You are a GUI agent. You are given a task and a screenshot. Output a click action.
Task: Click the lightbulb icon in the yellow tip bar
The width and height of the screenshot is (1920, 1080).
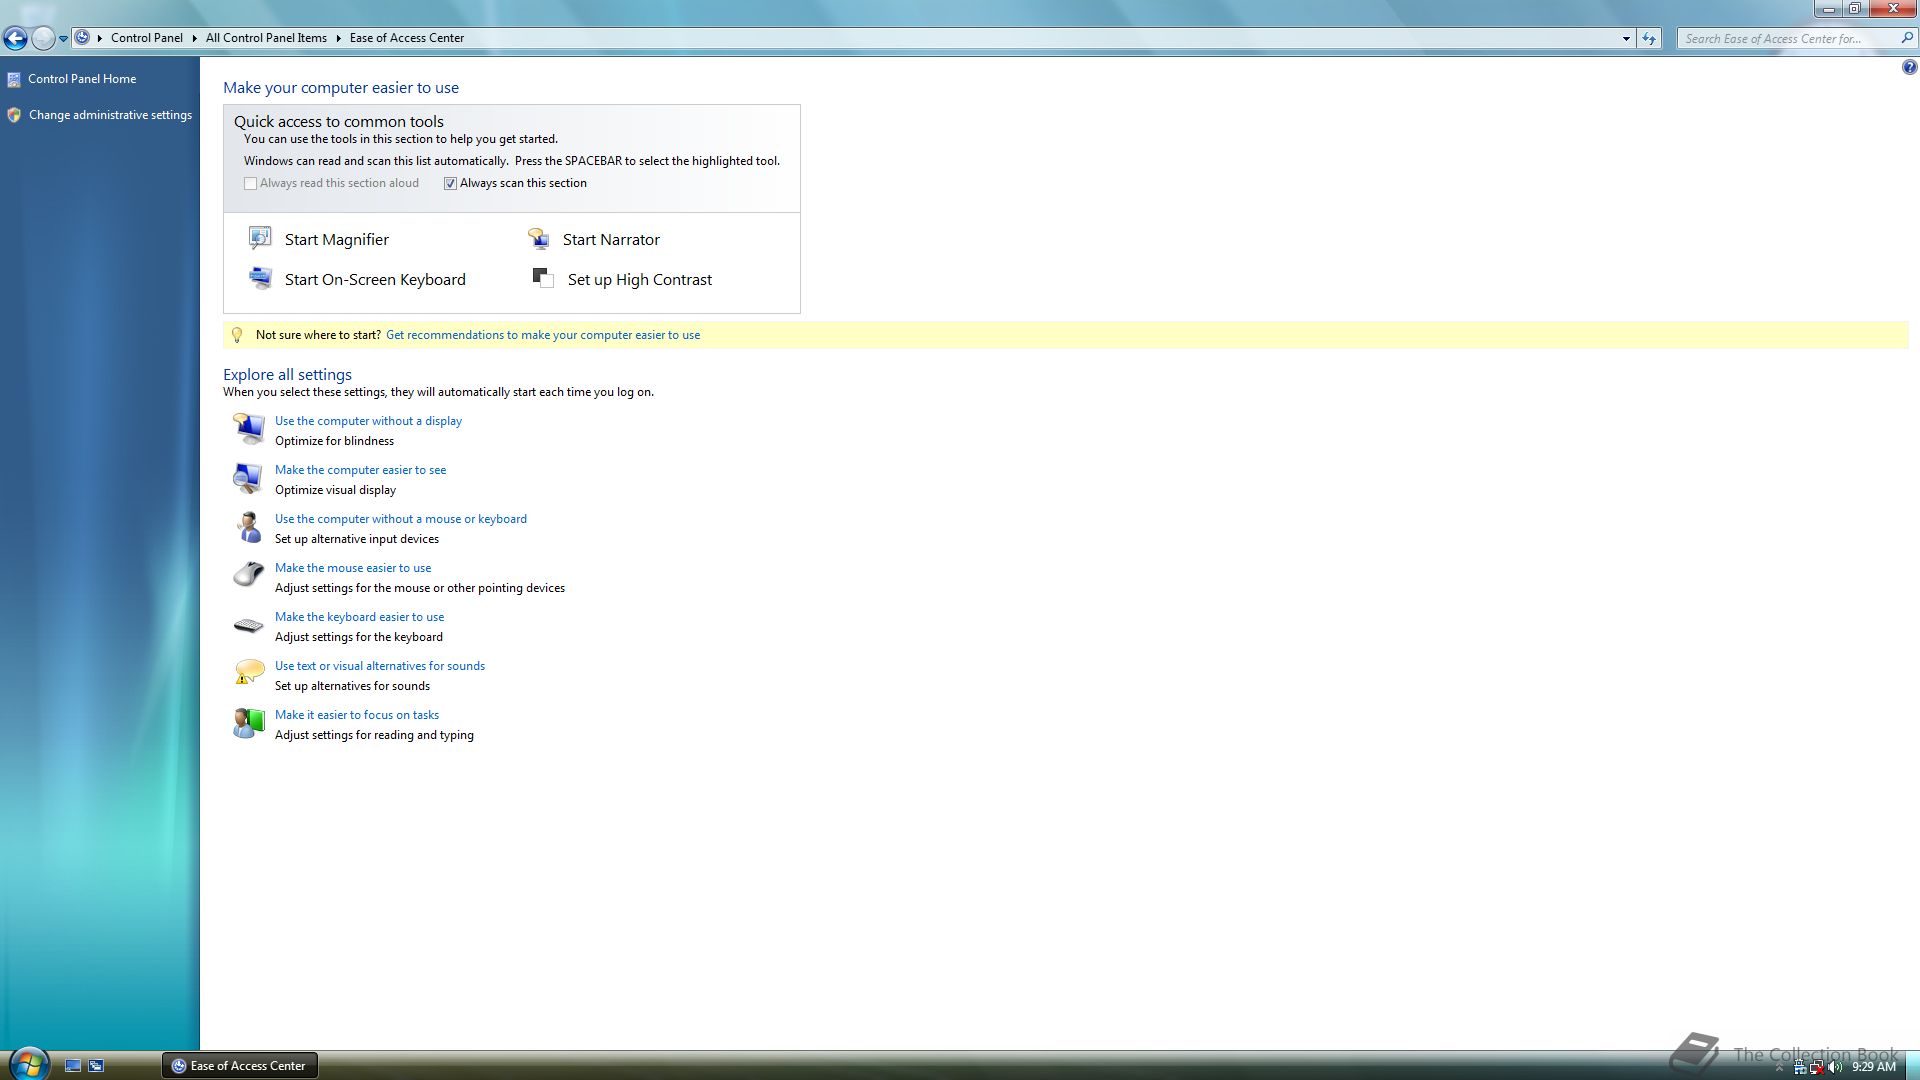tap(237, 335)
